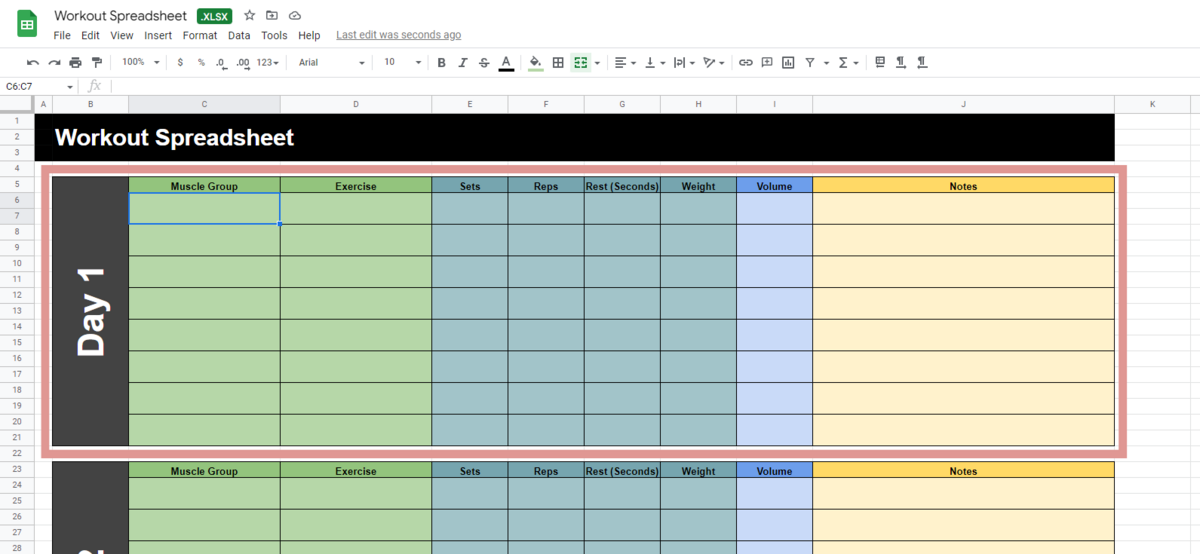Open the functions sigma menu
The image size is (1200, 554).
pyautogui.click(x=848, y=62)
